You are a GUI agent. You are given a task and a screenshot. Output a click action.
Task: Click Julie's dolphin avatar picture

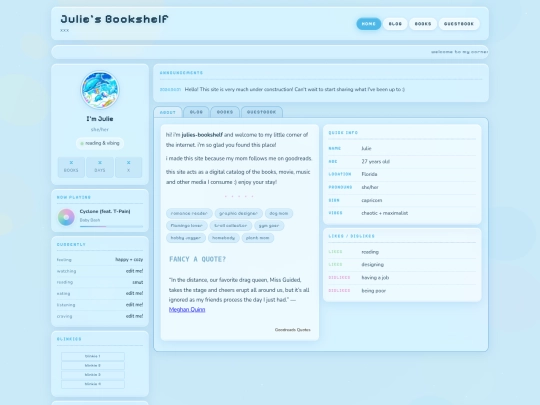(x=100, y=90)
